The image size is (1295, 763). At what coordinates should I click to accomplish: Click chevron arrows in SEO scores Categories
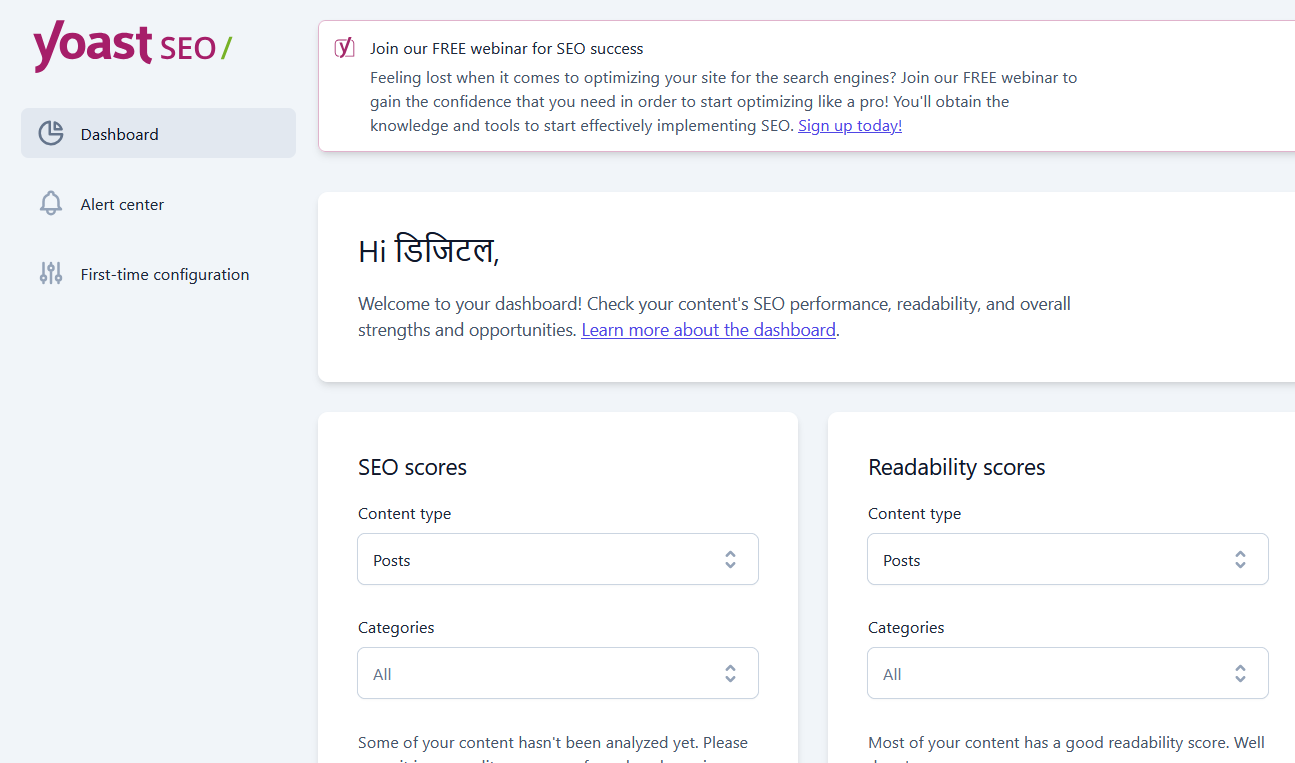730,674
